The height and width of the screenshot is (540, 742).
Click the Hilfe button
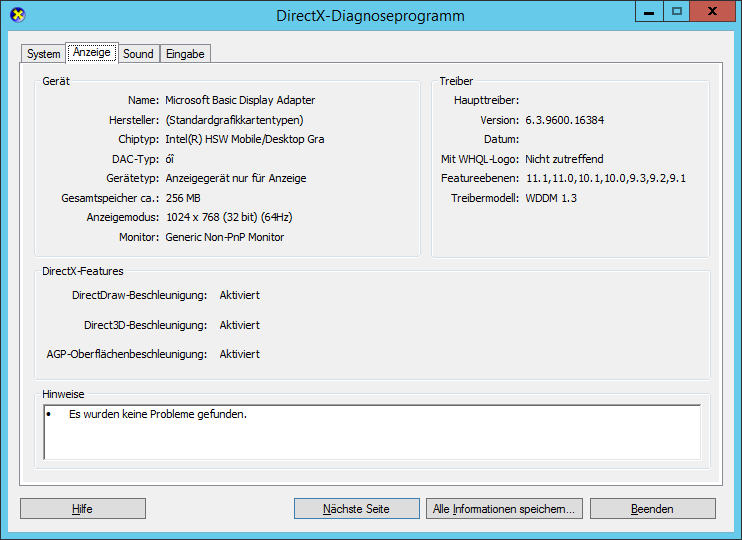click(x=83, y=509)
